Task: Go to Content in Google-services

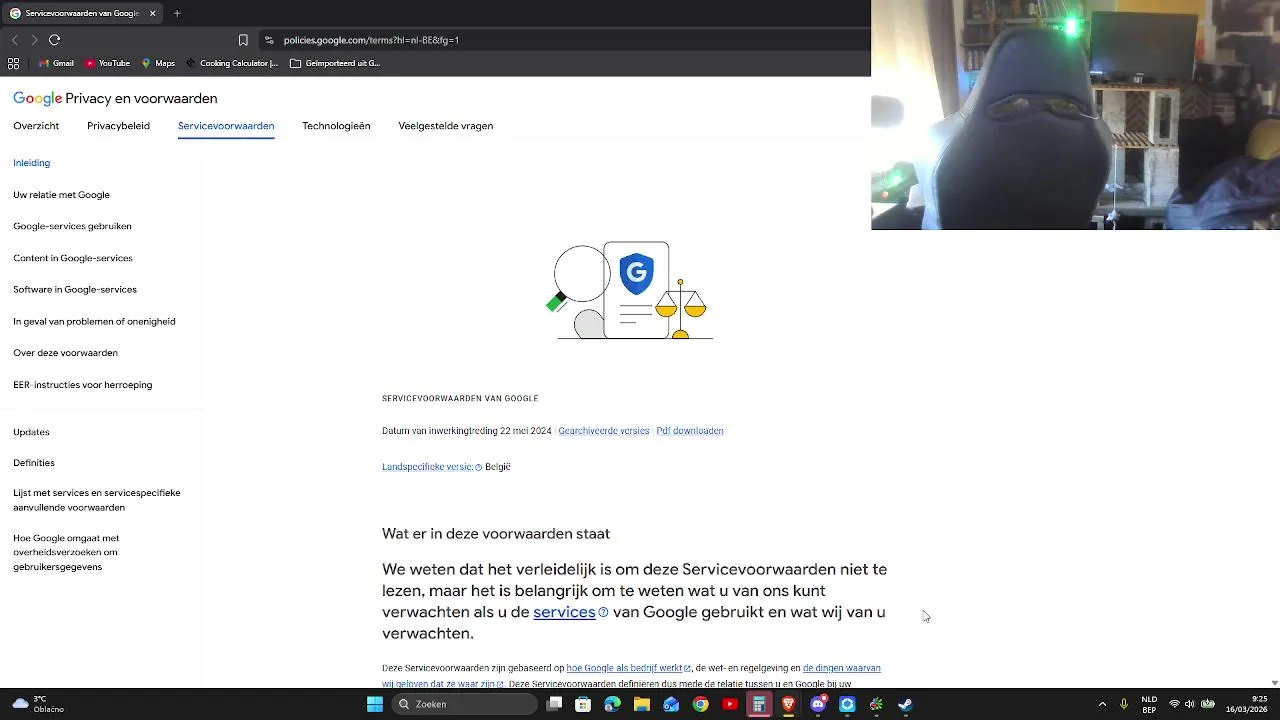Action: [73, 258]
